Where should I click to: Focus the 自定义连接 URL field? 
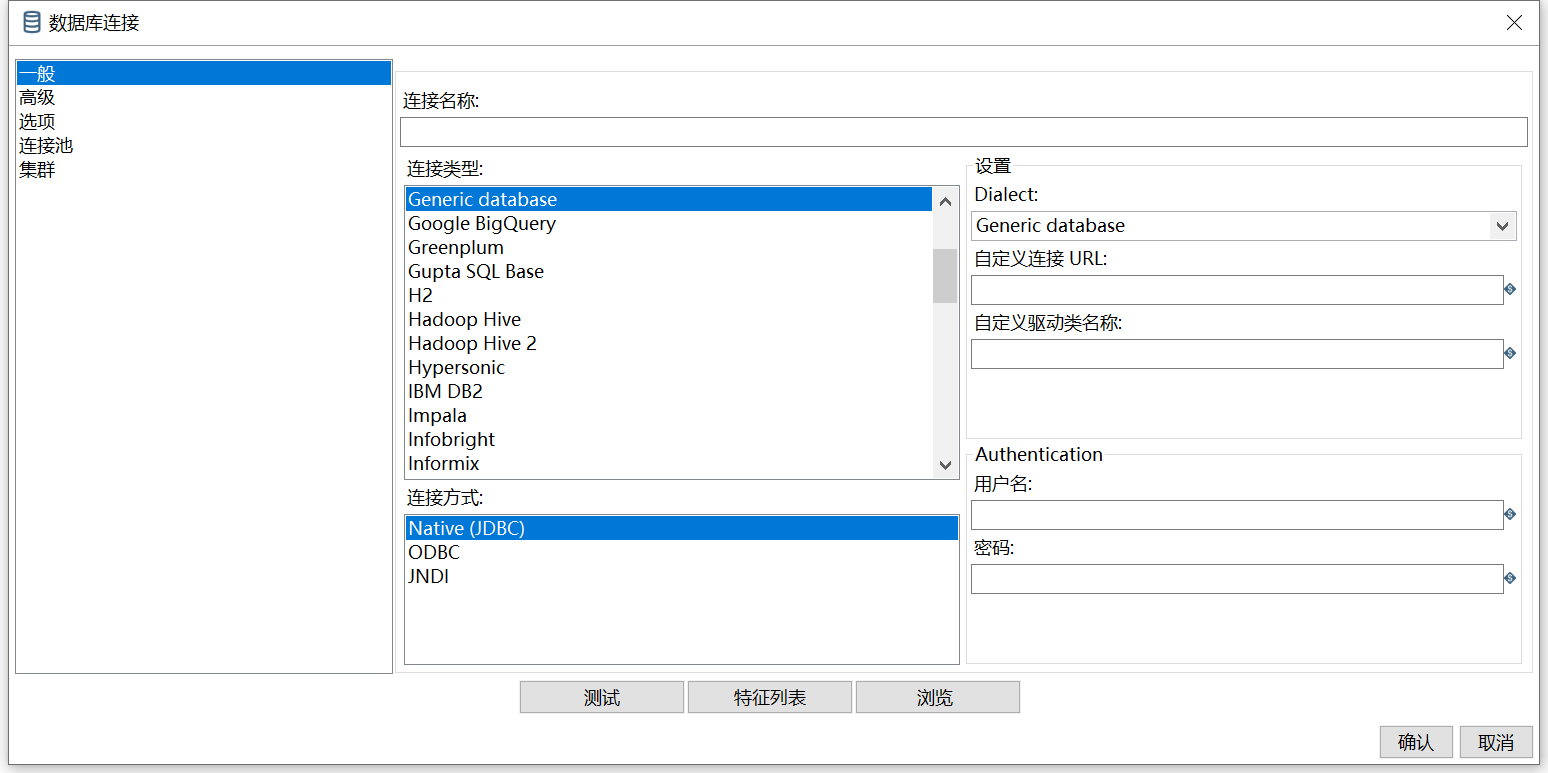[x=1237, y=290]
